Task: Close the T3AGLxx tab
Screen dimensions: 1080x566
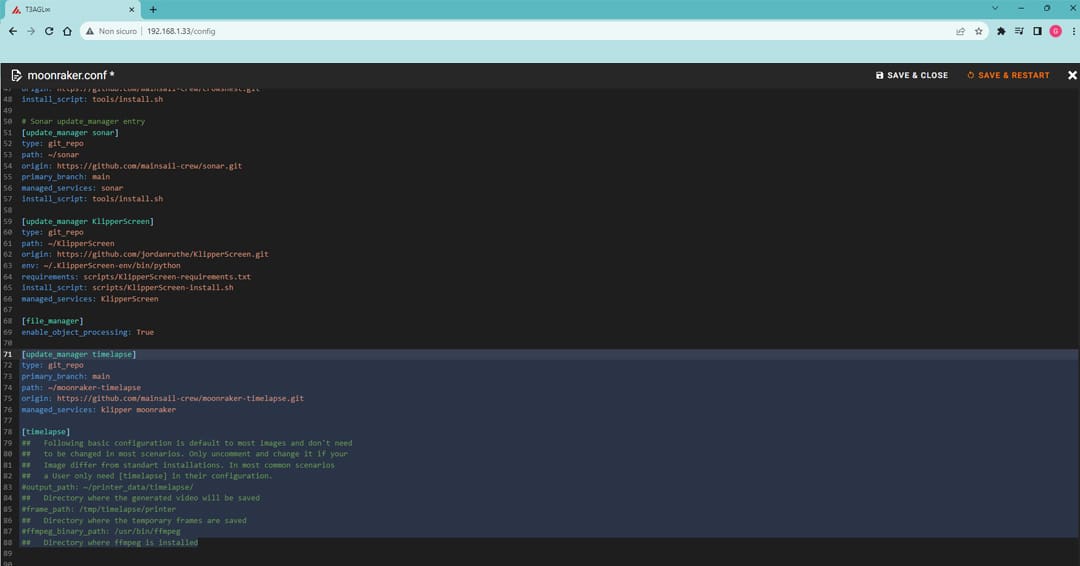Action: coord(132,10)
